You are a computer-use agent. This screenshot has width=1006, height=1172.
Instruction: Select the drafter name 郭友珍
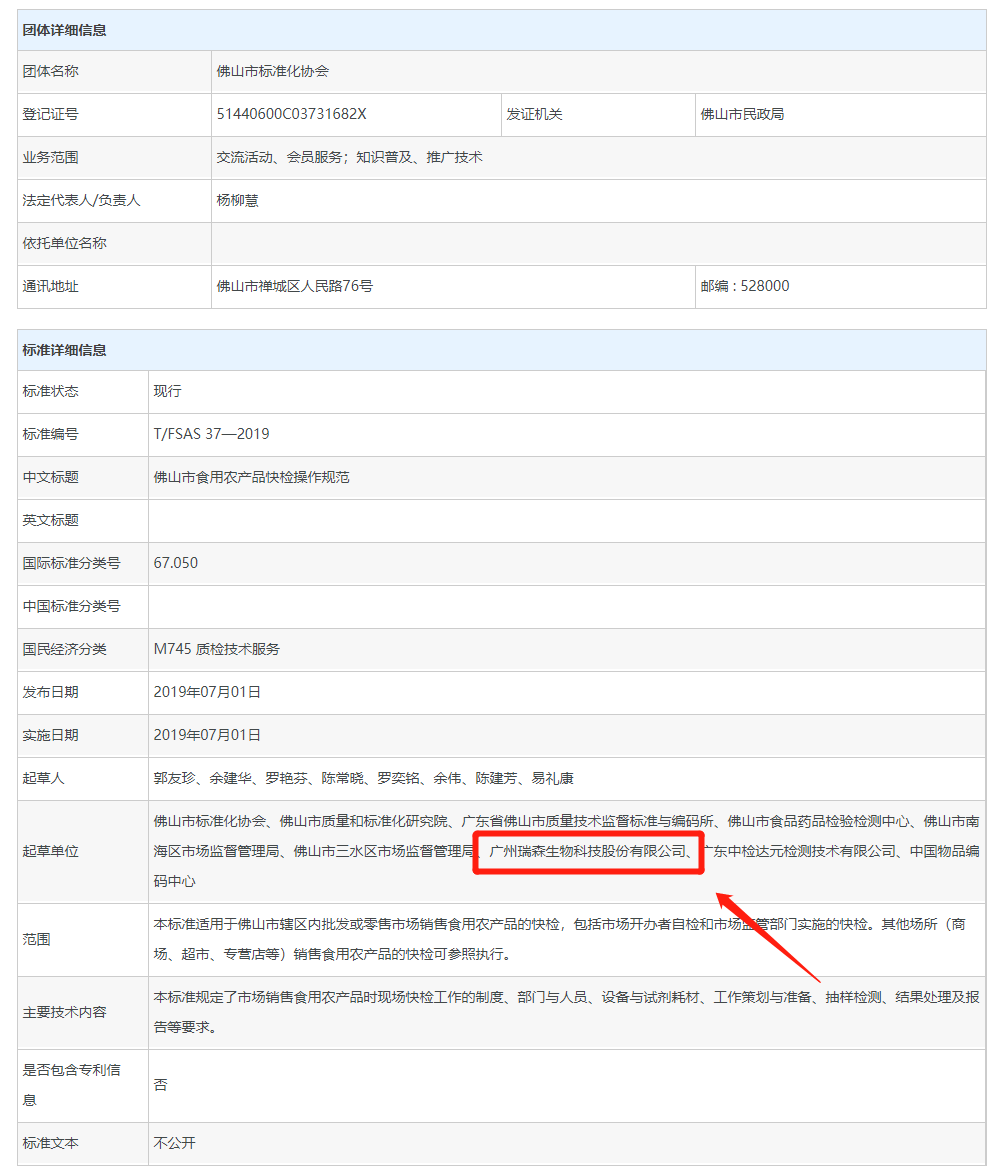[x=175, y=778]
